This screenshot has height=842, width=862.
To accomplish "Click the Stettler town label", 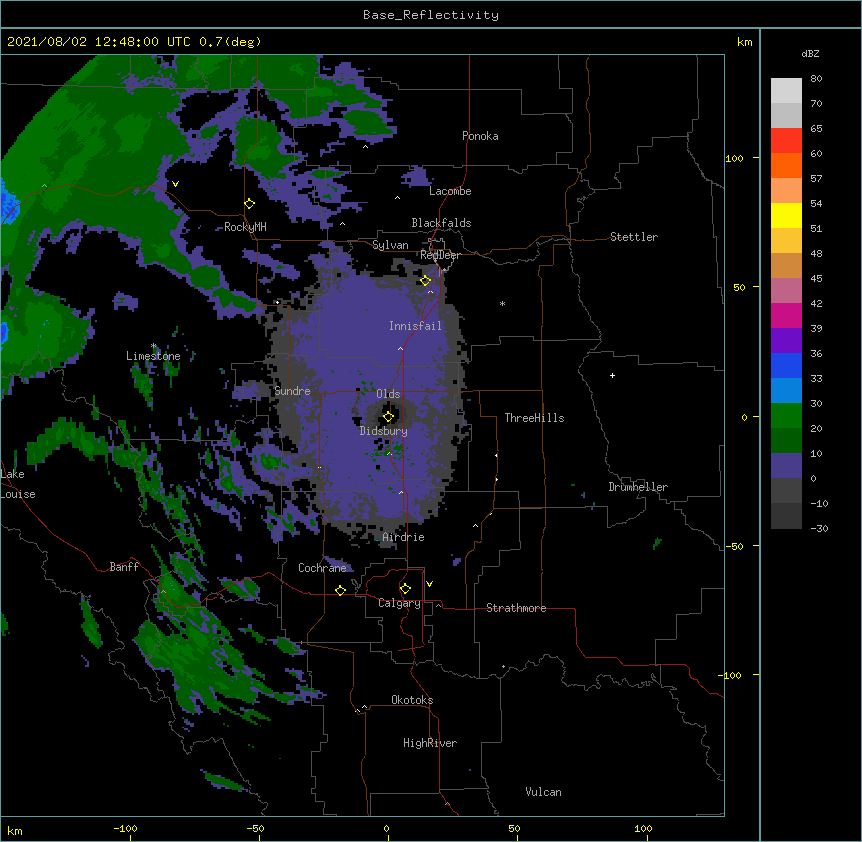I will (634, 237).
